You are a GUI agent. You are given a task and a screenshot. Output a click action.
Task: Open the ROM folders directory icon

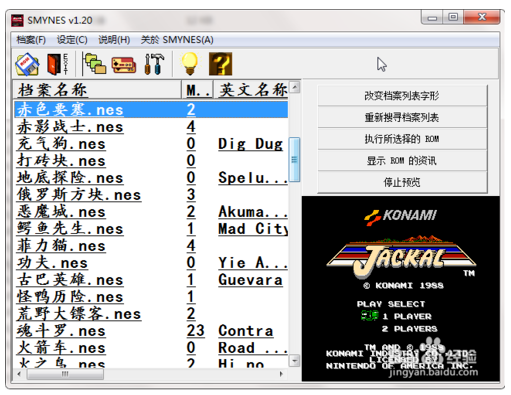94,64
